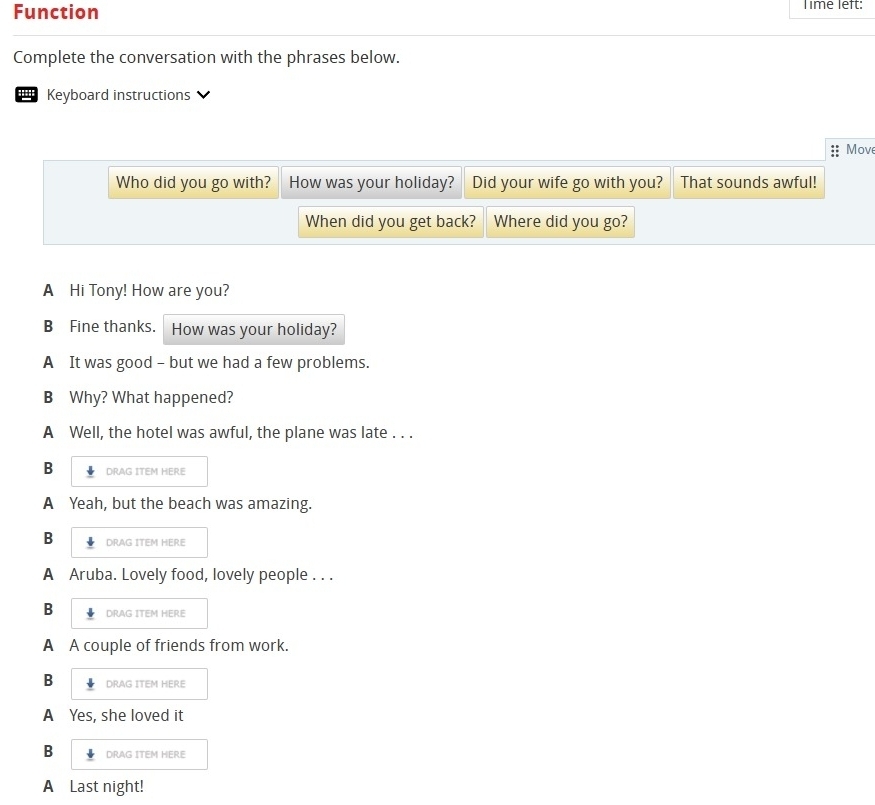The image size is (875, 805).
Task: Click the Function heading
Action: 56,12
